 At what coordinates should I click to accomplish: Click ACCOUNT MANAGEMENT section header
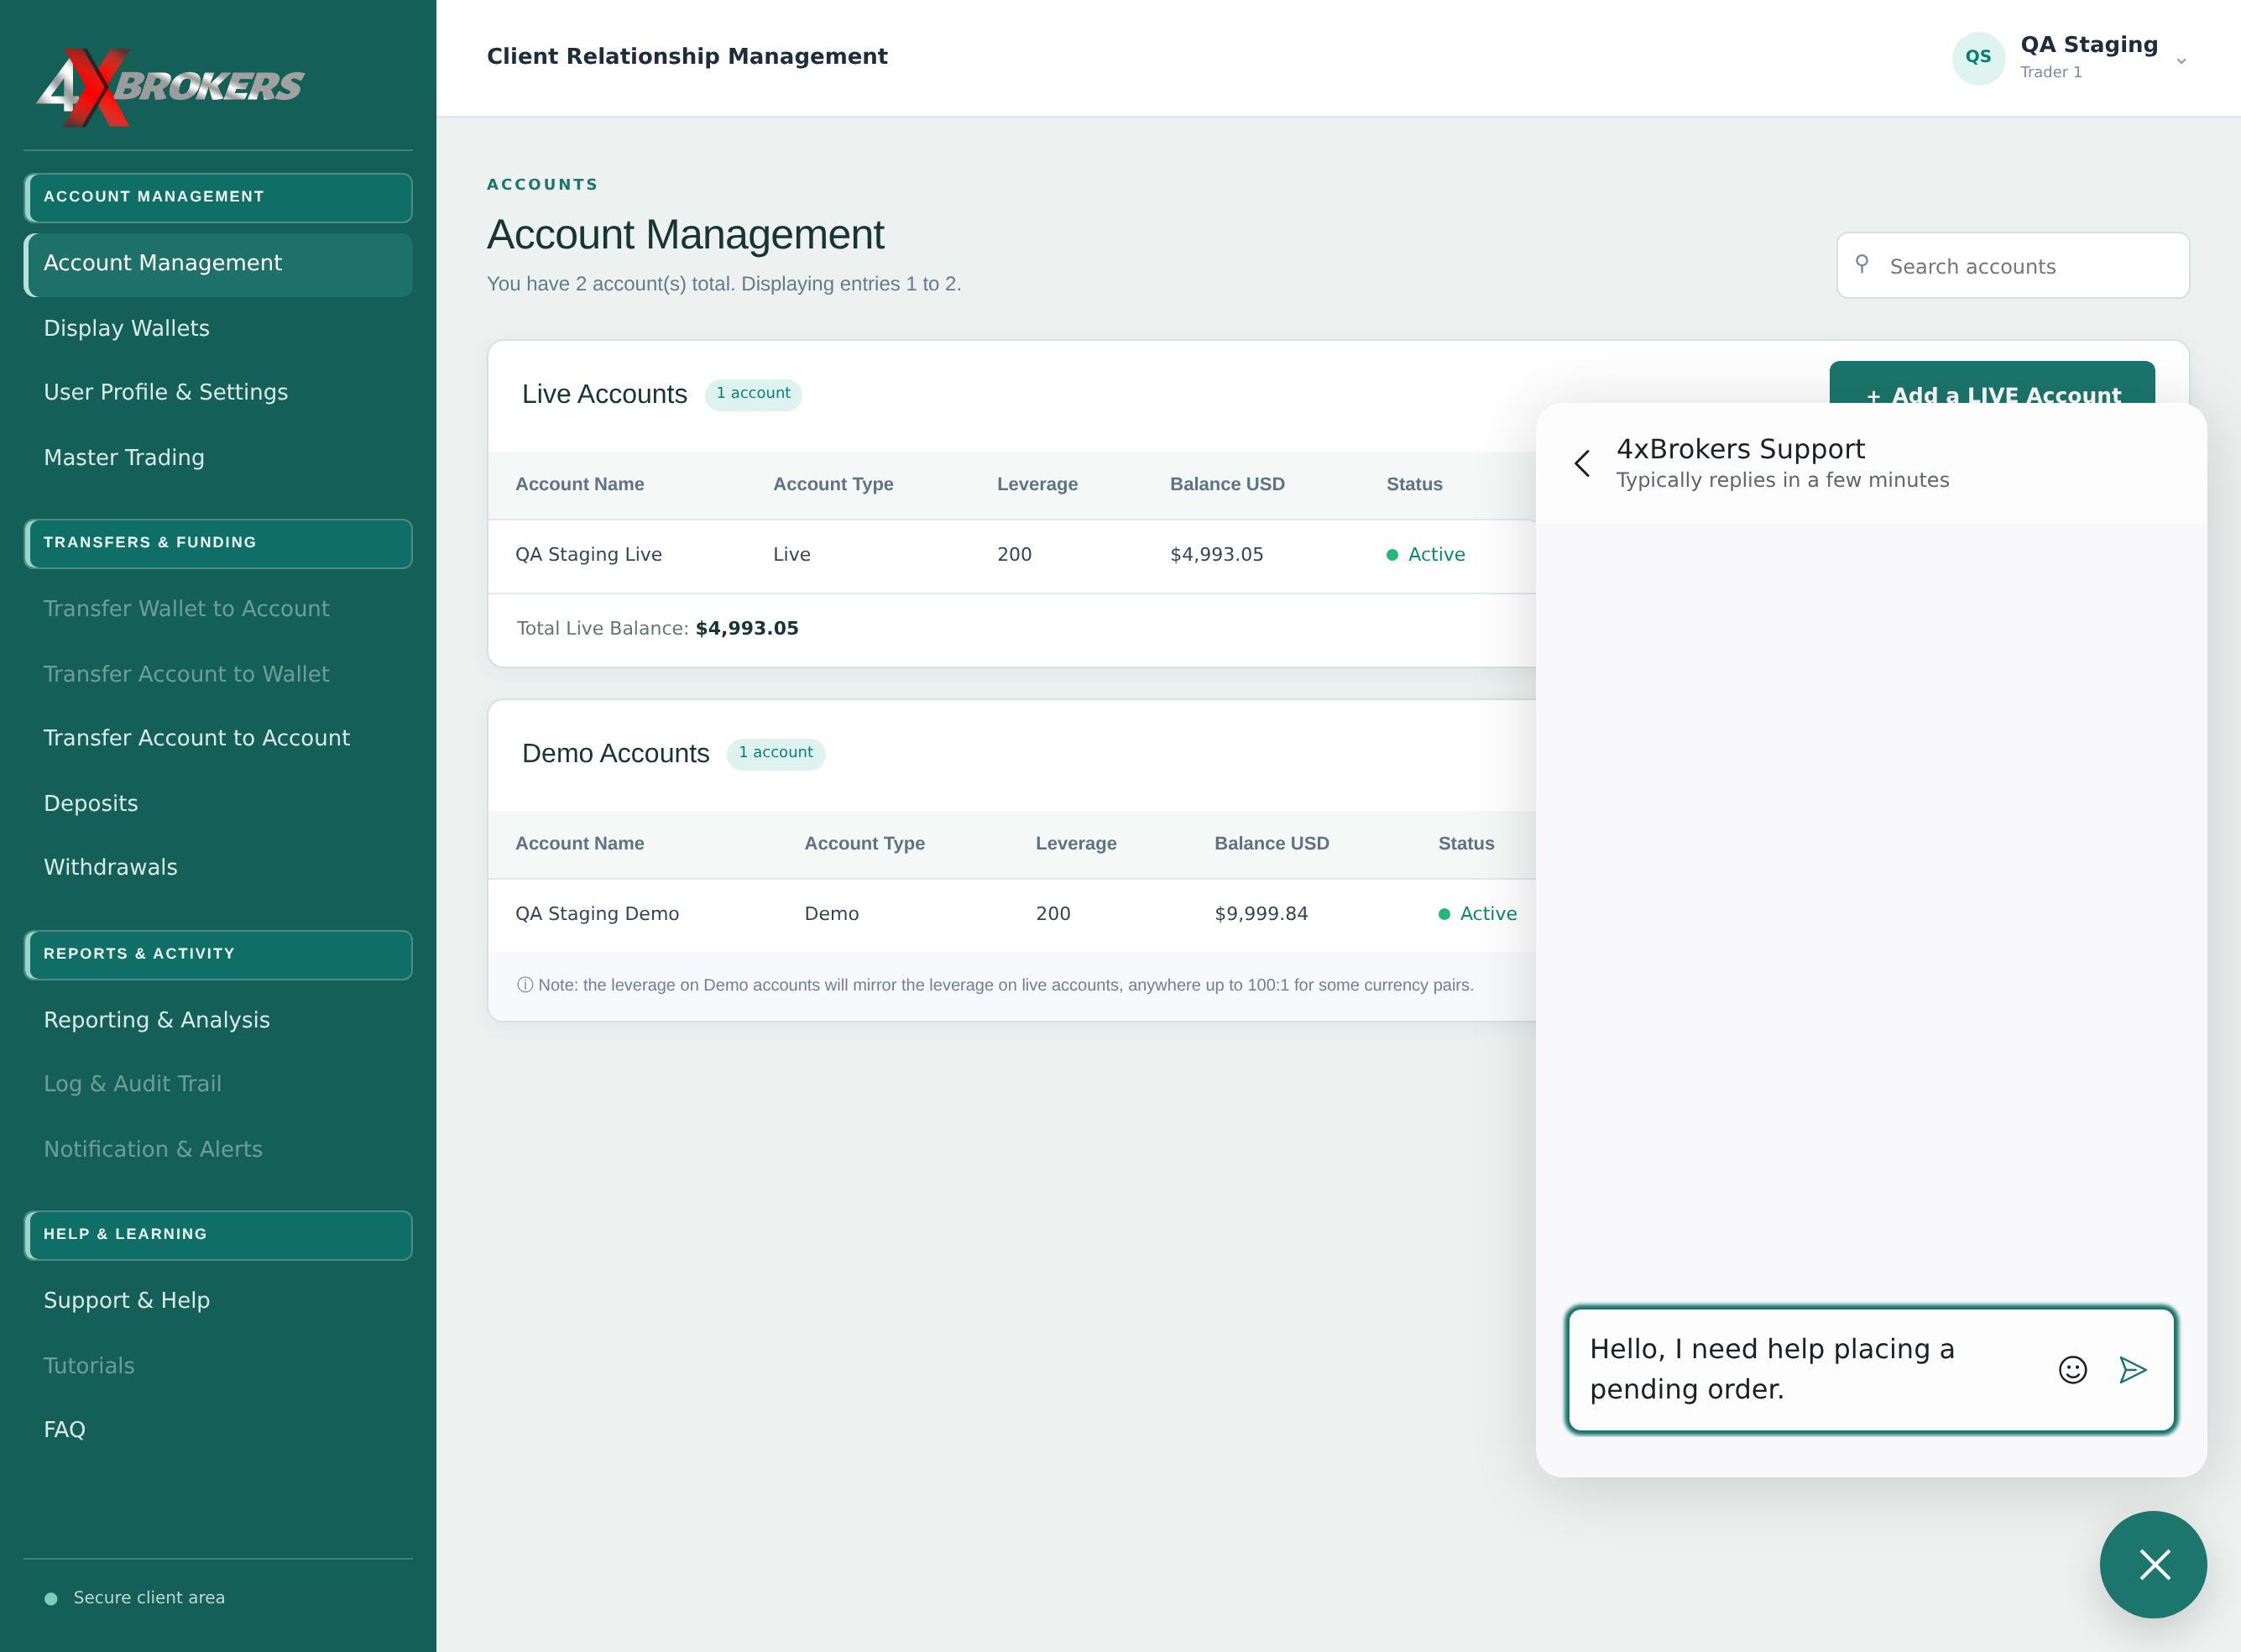(x=218, y=197)
